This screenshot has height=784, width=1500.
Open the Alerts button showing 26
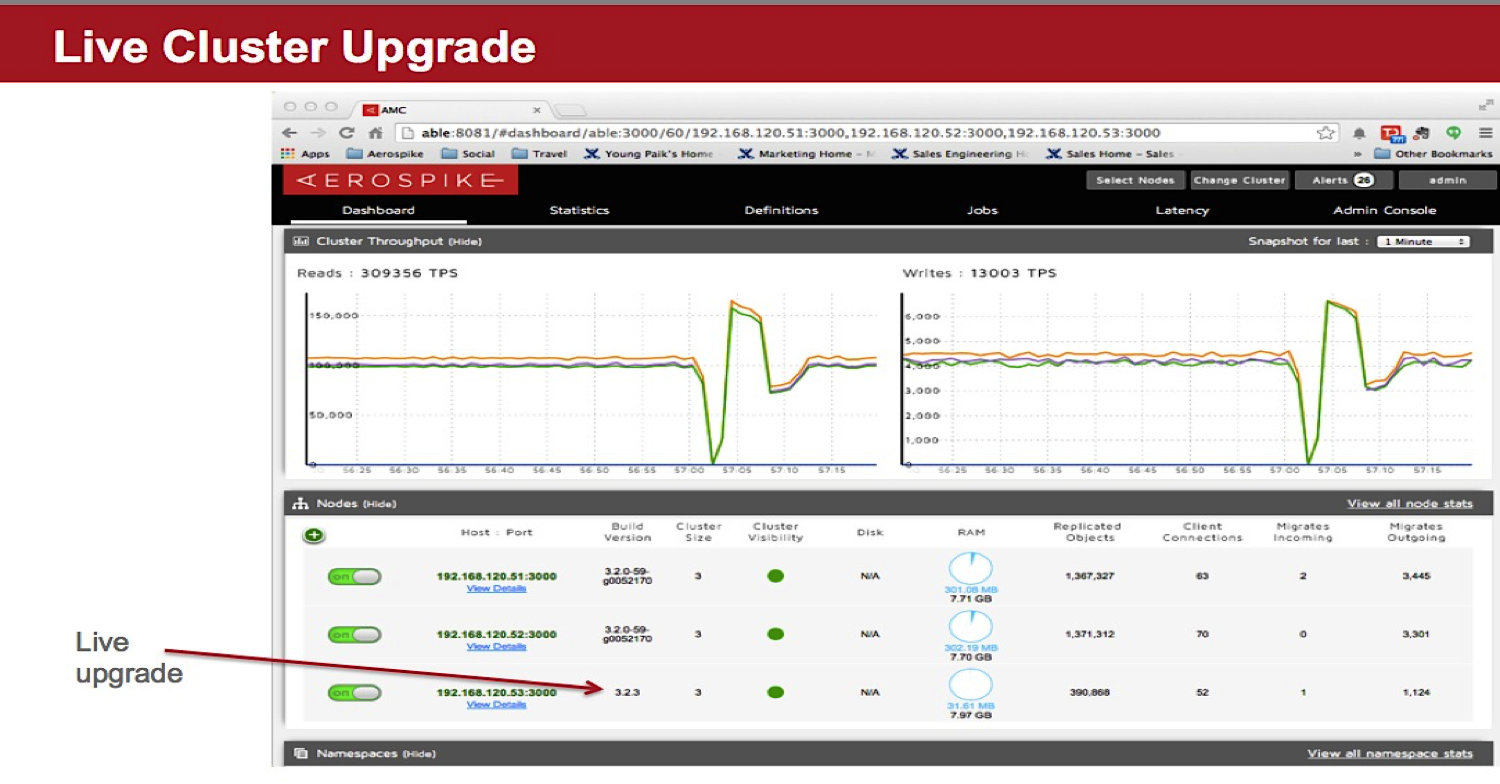(1344, 180)
